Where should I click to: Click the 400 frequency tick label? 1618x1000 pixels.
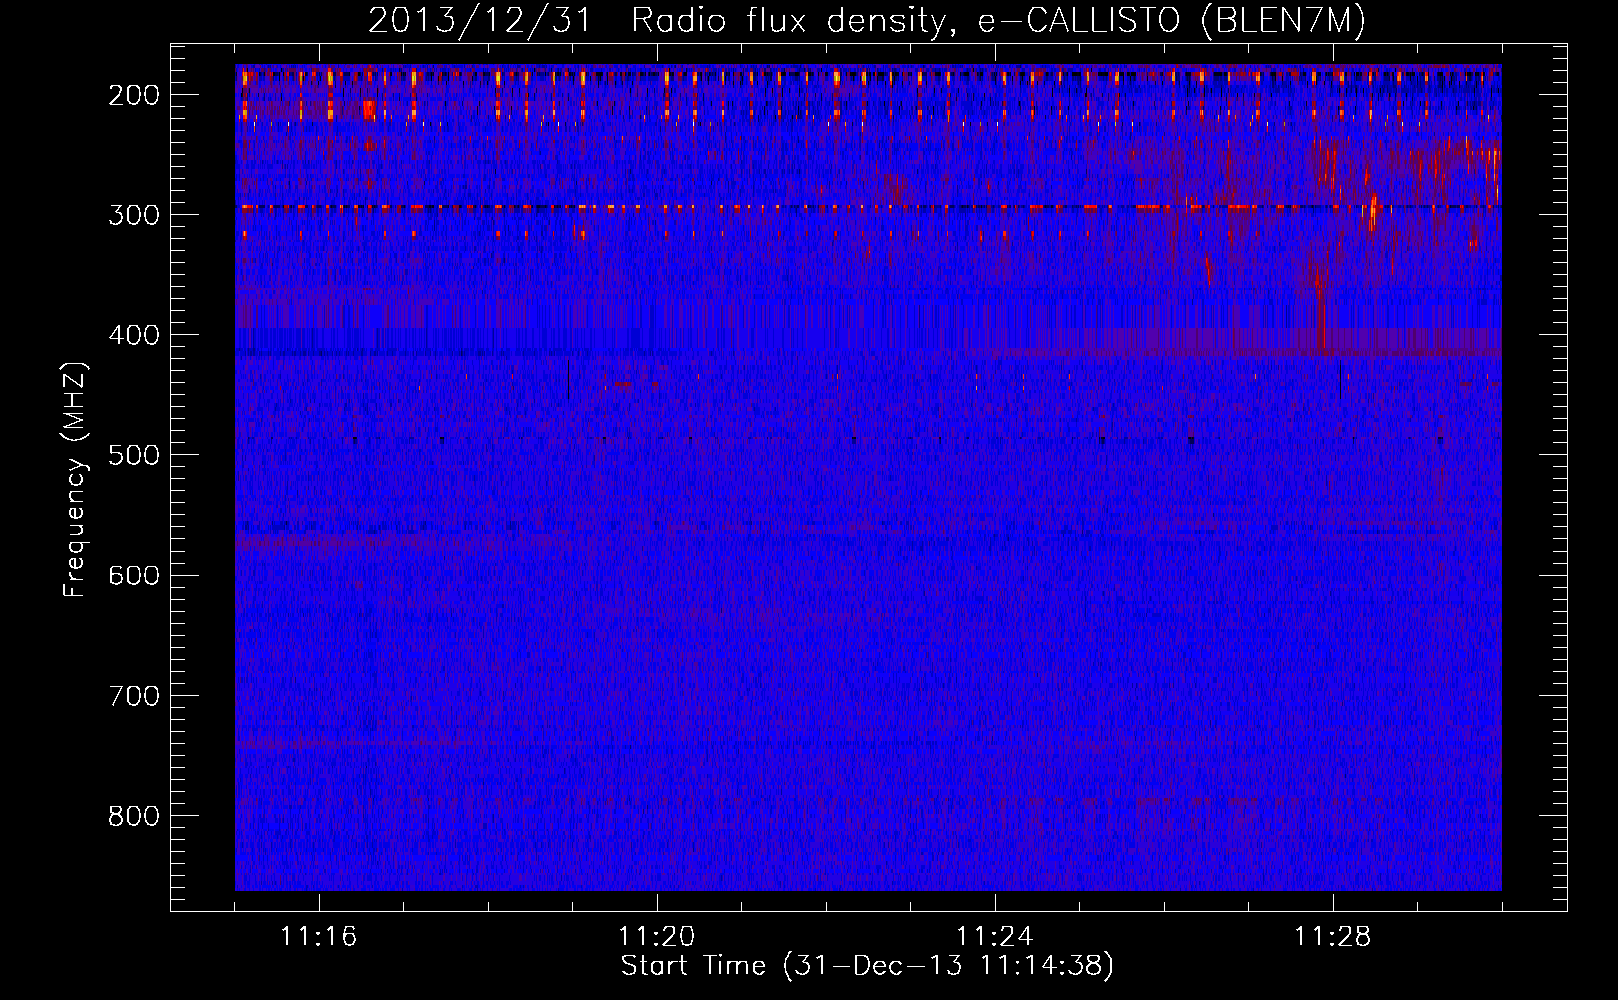(x=134, y=336)
